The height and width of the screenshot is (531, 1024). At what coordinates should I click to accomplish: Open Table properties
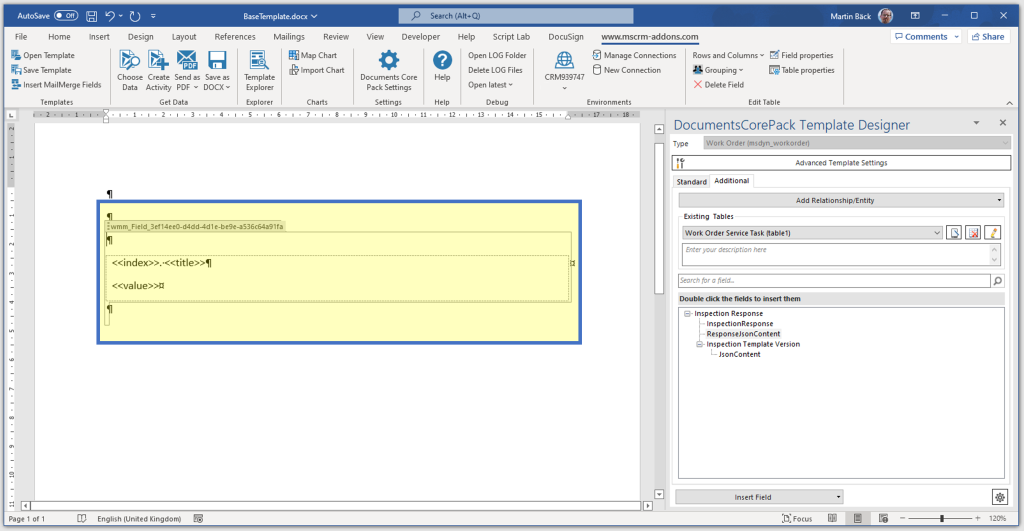pos(801,70)
